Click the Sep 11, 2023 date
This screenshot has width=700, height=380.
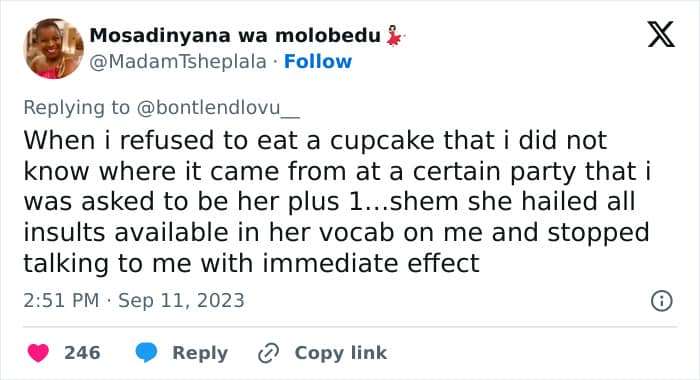point(181,301)
